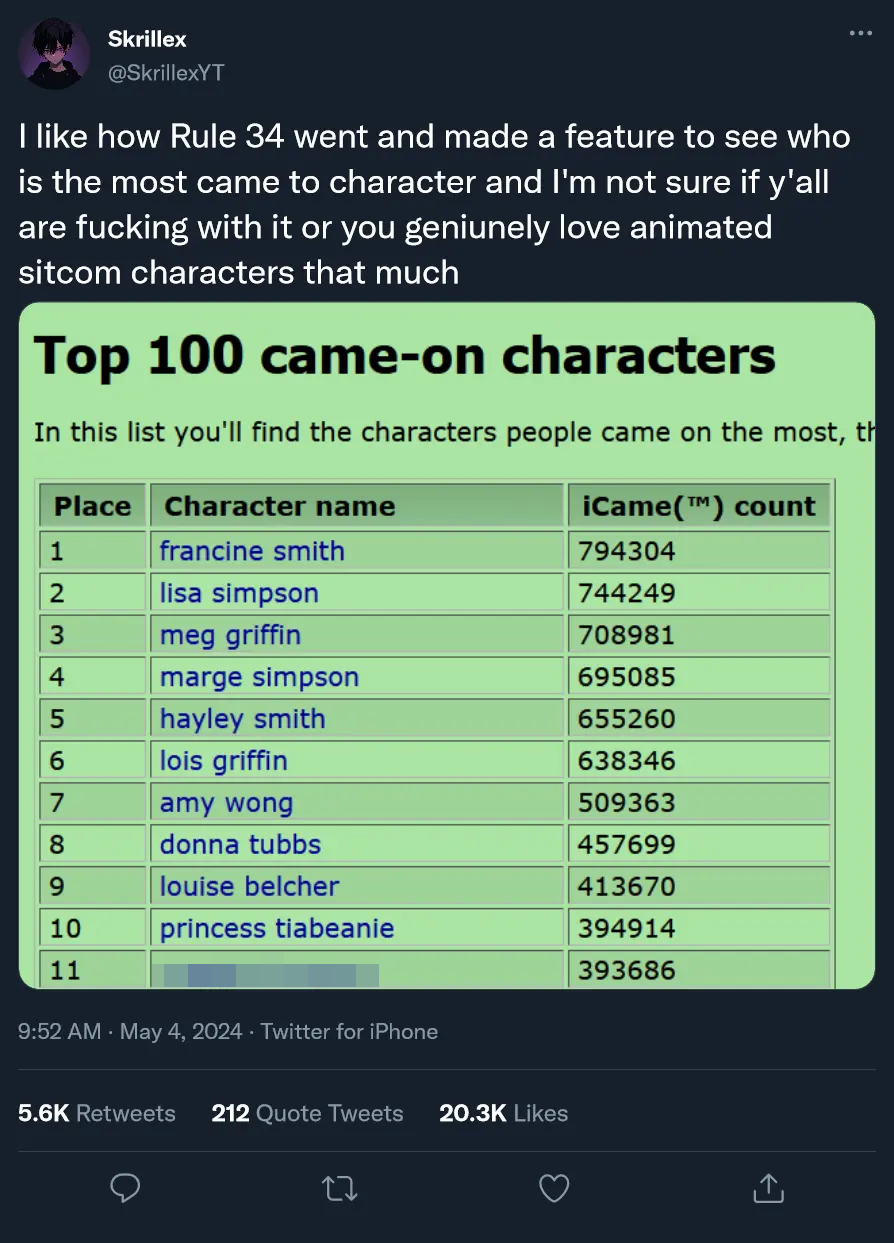Image resolution: width=894 pixels, height=1243 pixels.
Task: Open the Skrillex display name
Action: 147,39
